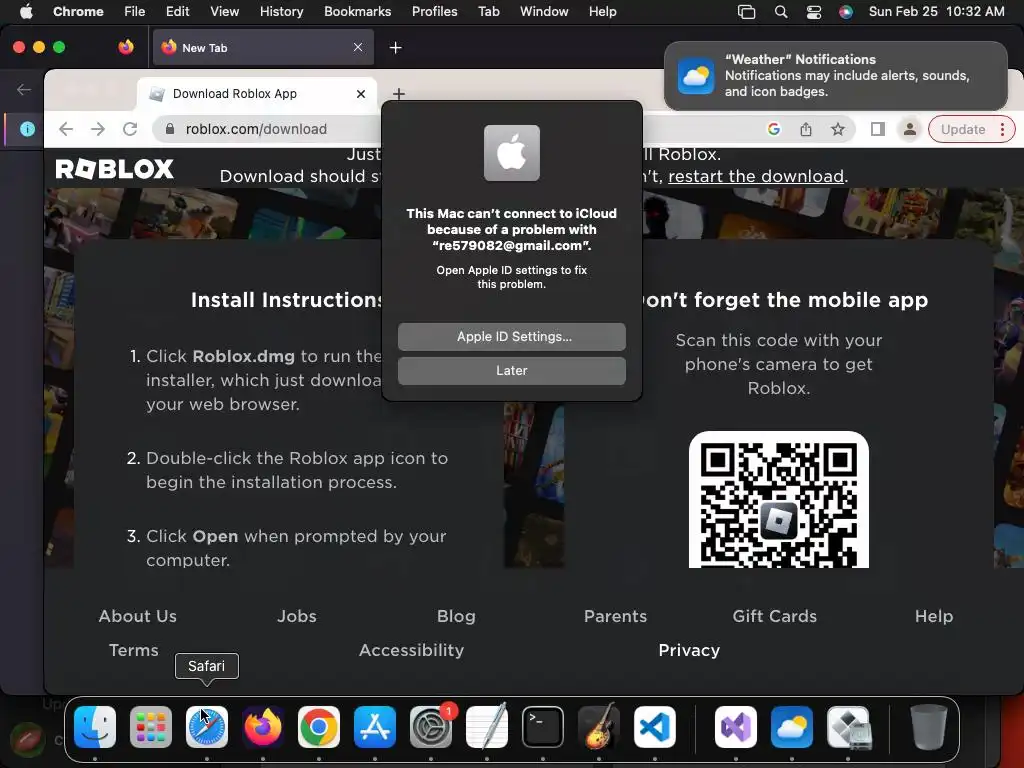Screen dimensions: 1024x768
Task: Dismiss the iCloud dialog with Later
Action: 511,371
